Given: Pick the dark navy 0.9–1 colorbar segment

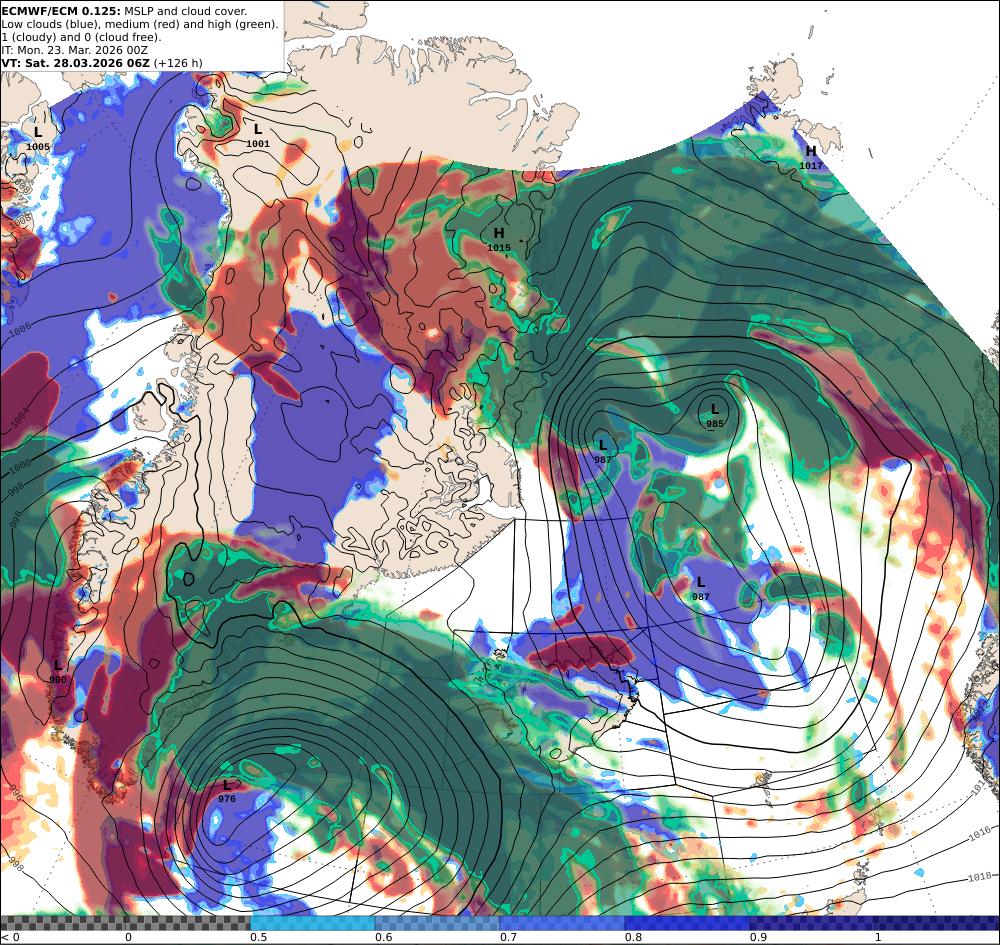Looking at the screenshot, I should pyautogui.click(x=812, y=923).
